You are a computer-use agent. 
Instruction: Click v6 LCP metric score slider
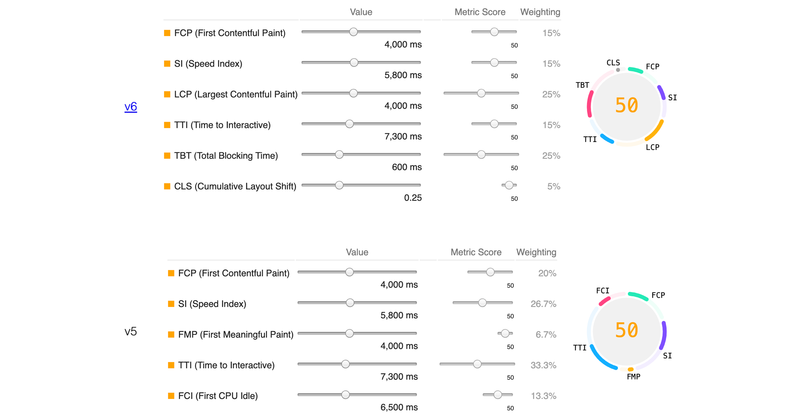pyautogui.click(x=481, y=93)
